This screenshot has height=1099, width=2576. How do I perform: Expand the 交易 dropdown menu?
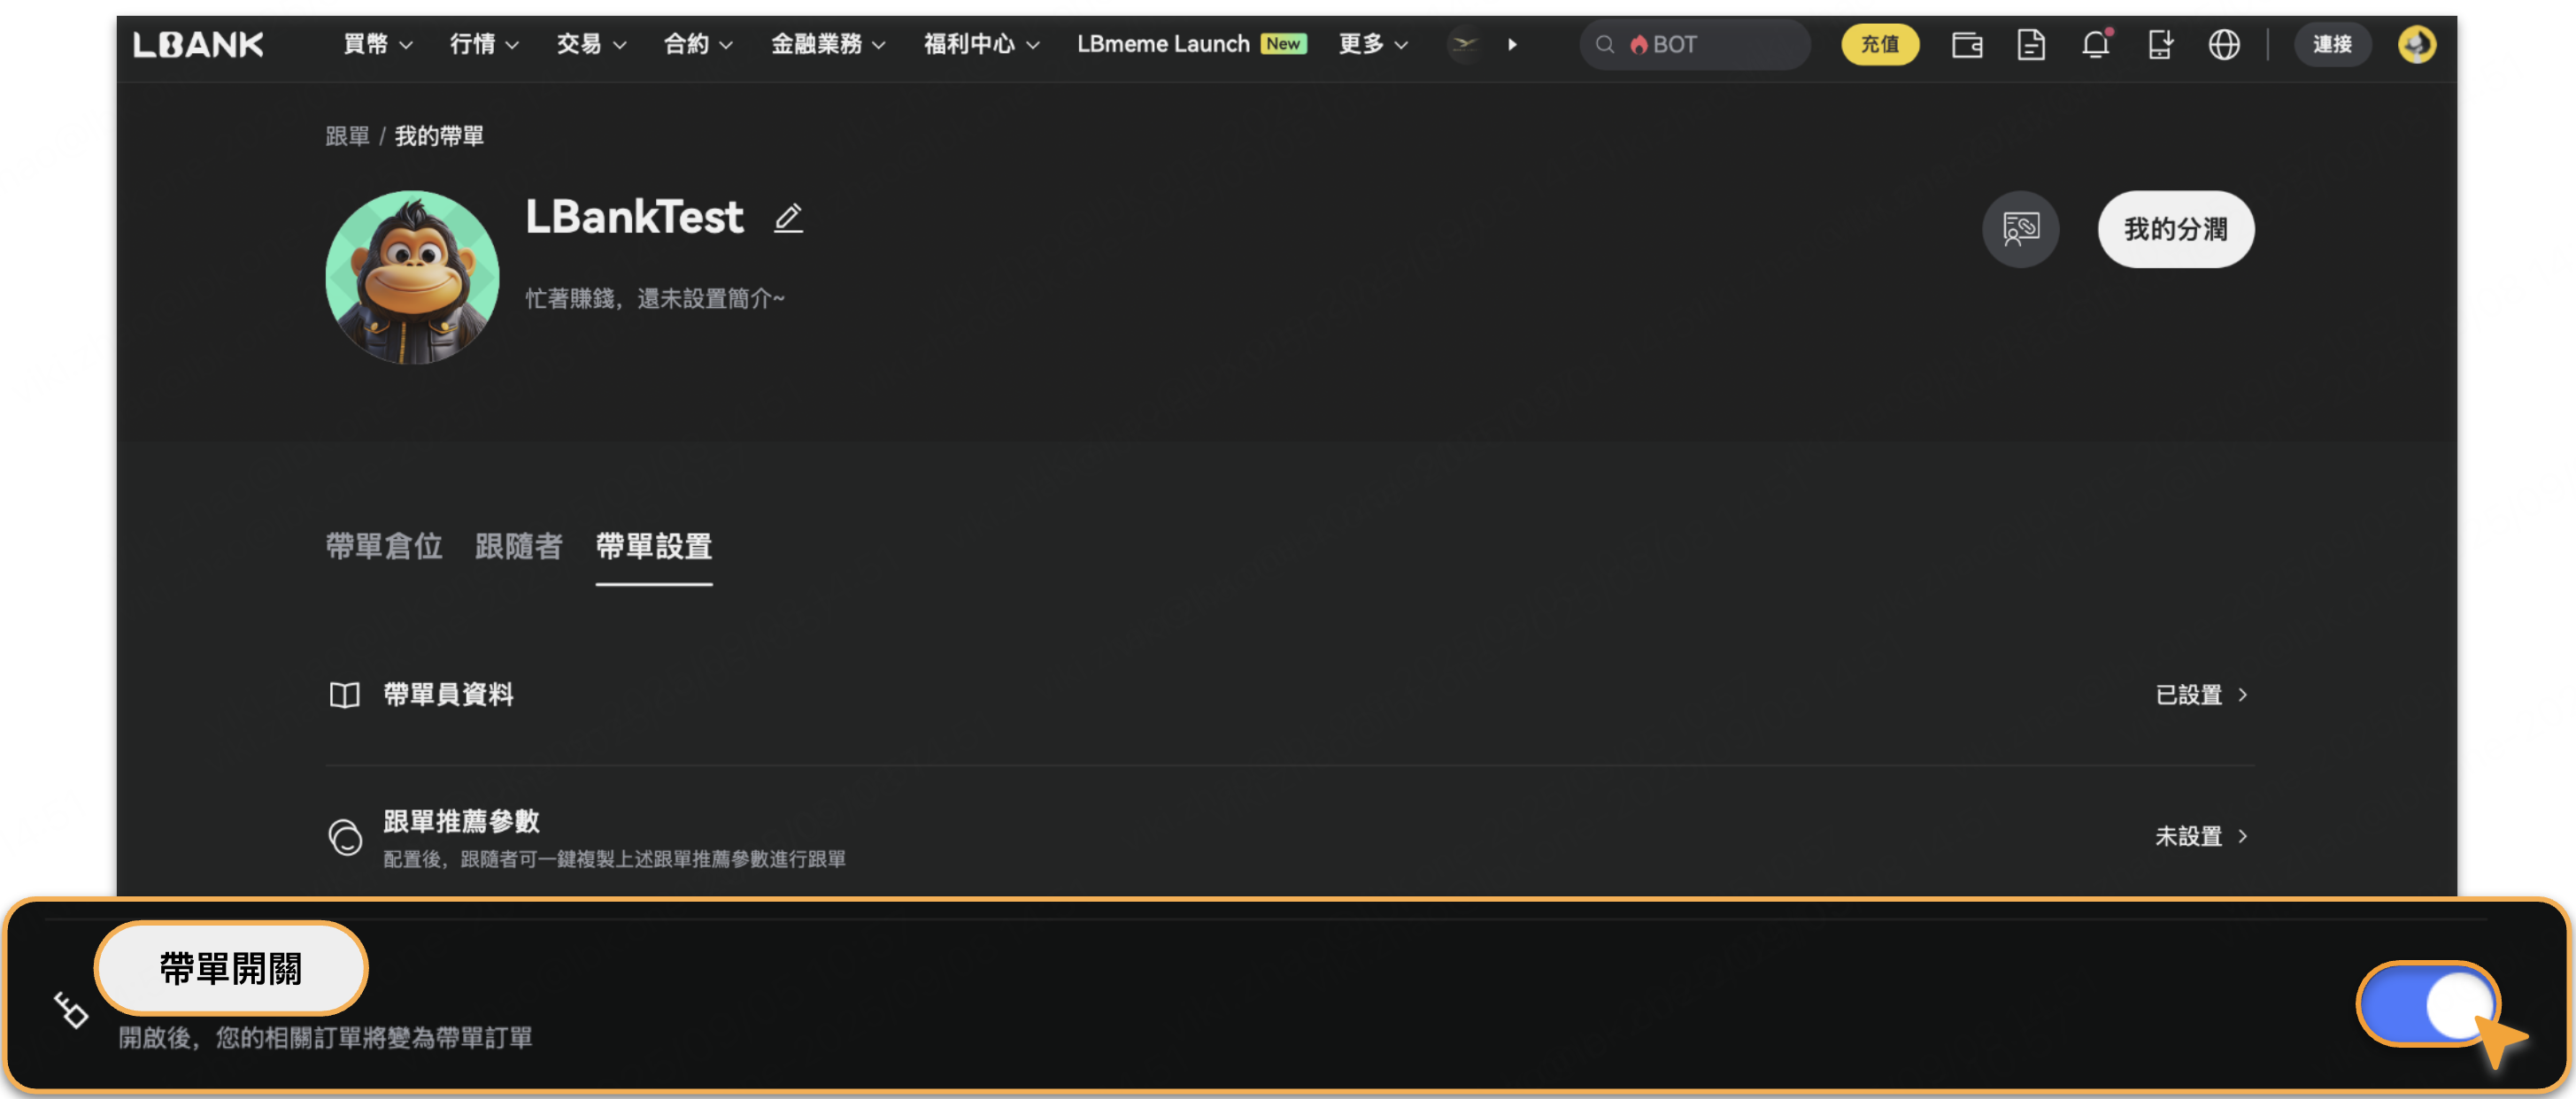pyautogui.click(x=591, y=44)
